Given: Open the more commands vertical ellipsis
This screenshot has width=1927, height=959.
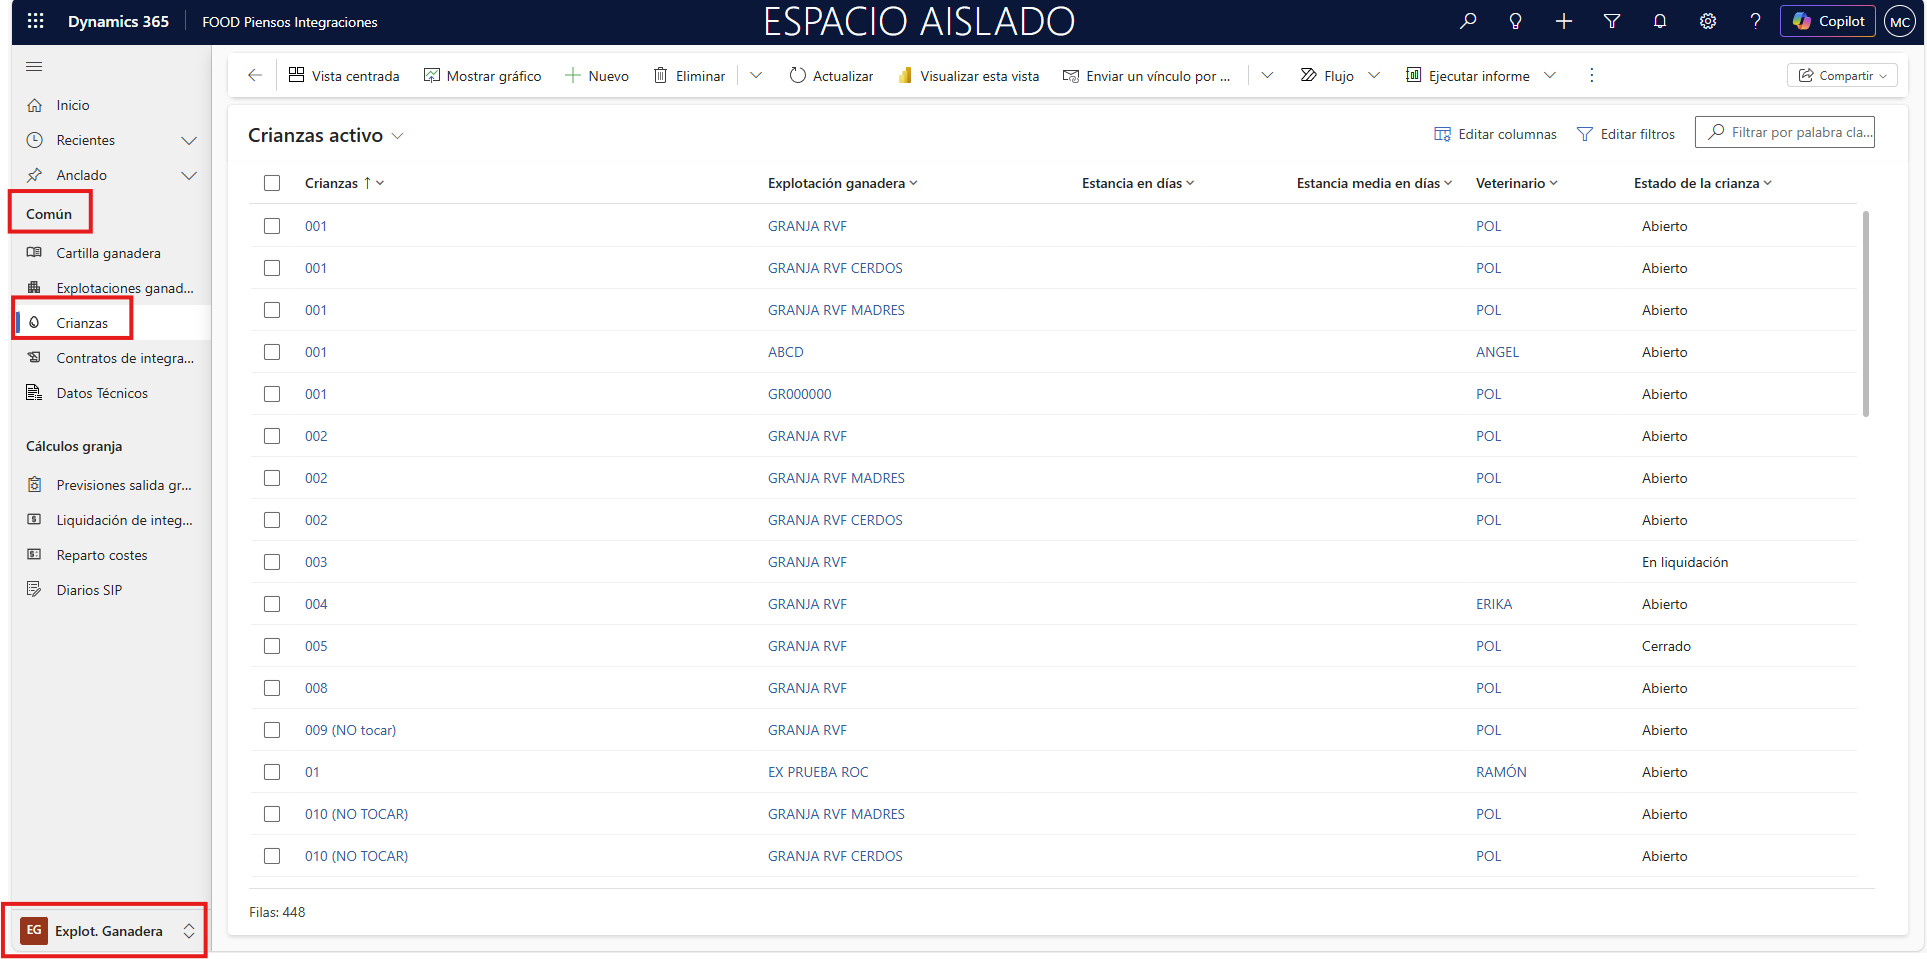Looking at the screenshot, I should coord(1591,76).
